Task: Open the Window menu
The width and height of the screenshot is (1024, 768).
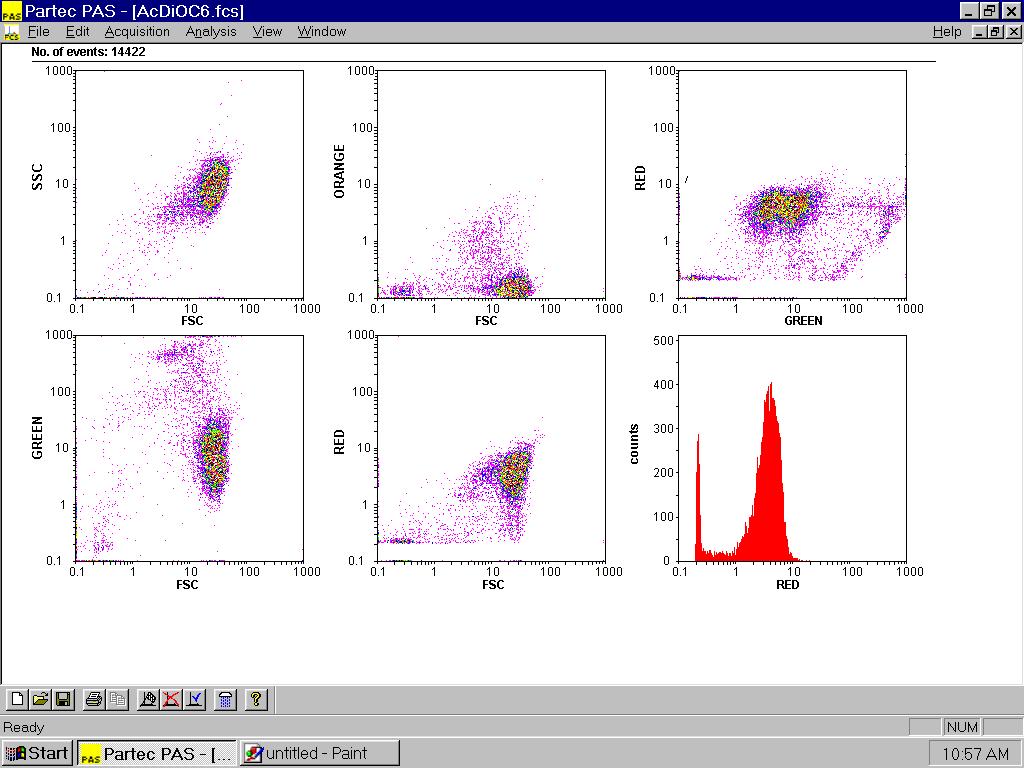Action: click(x=321, y=32)
